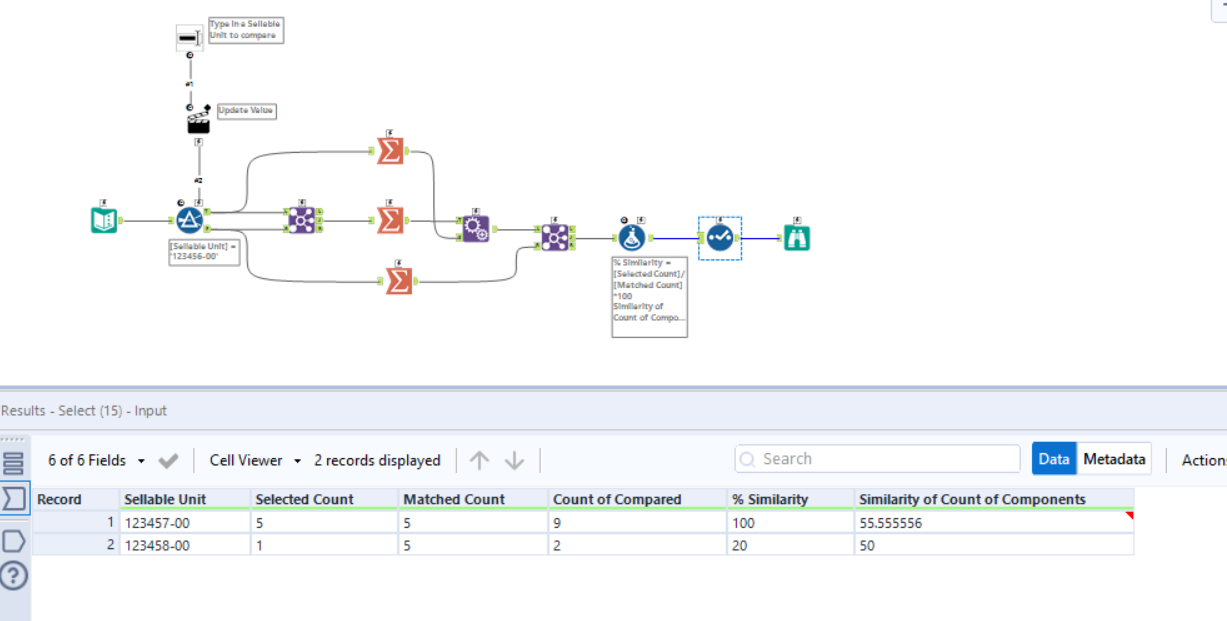The image size is (1227, 621).
Task: Click the purple Join tool after the Filter
Action: point(300,218)
